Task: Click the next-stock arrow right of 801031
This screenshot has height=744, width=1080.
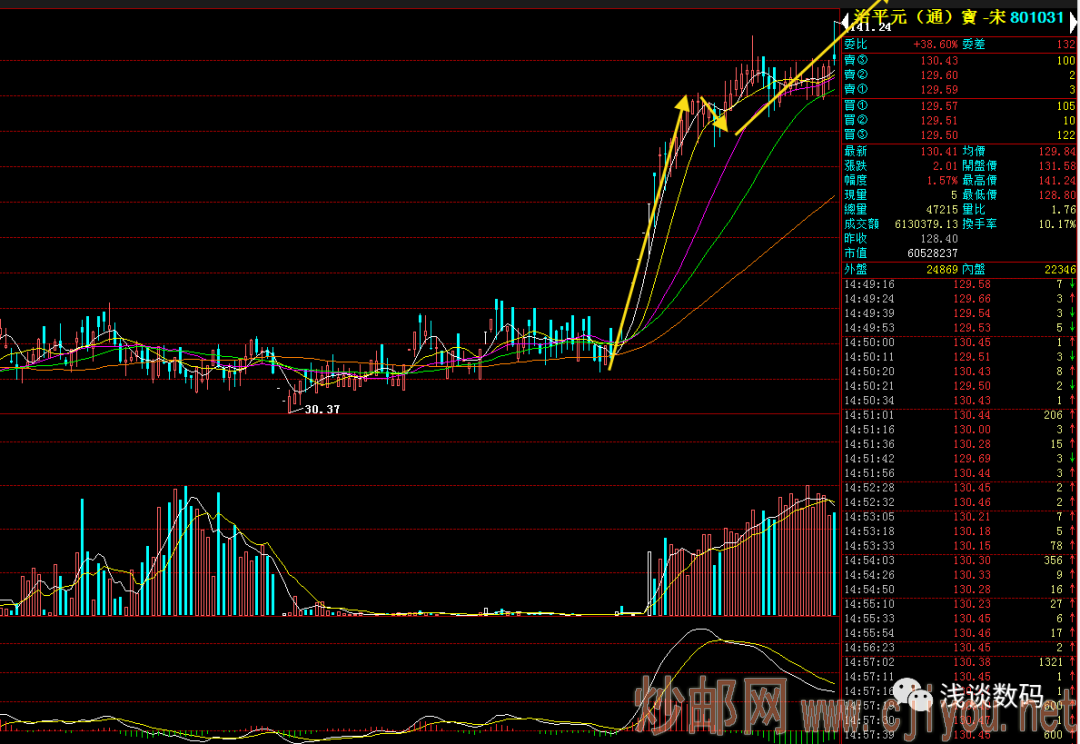Action: tap(1074, 22)
